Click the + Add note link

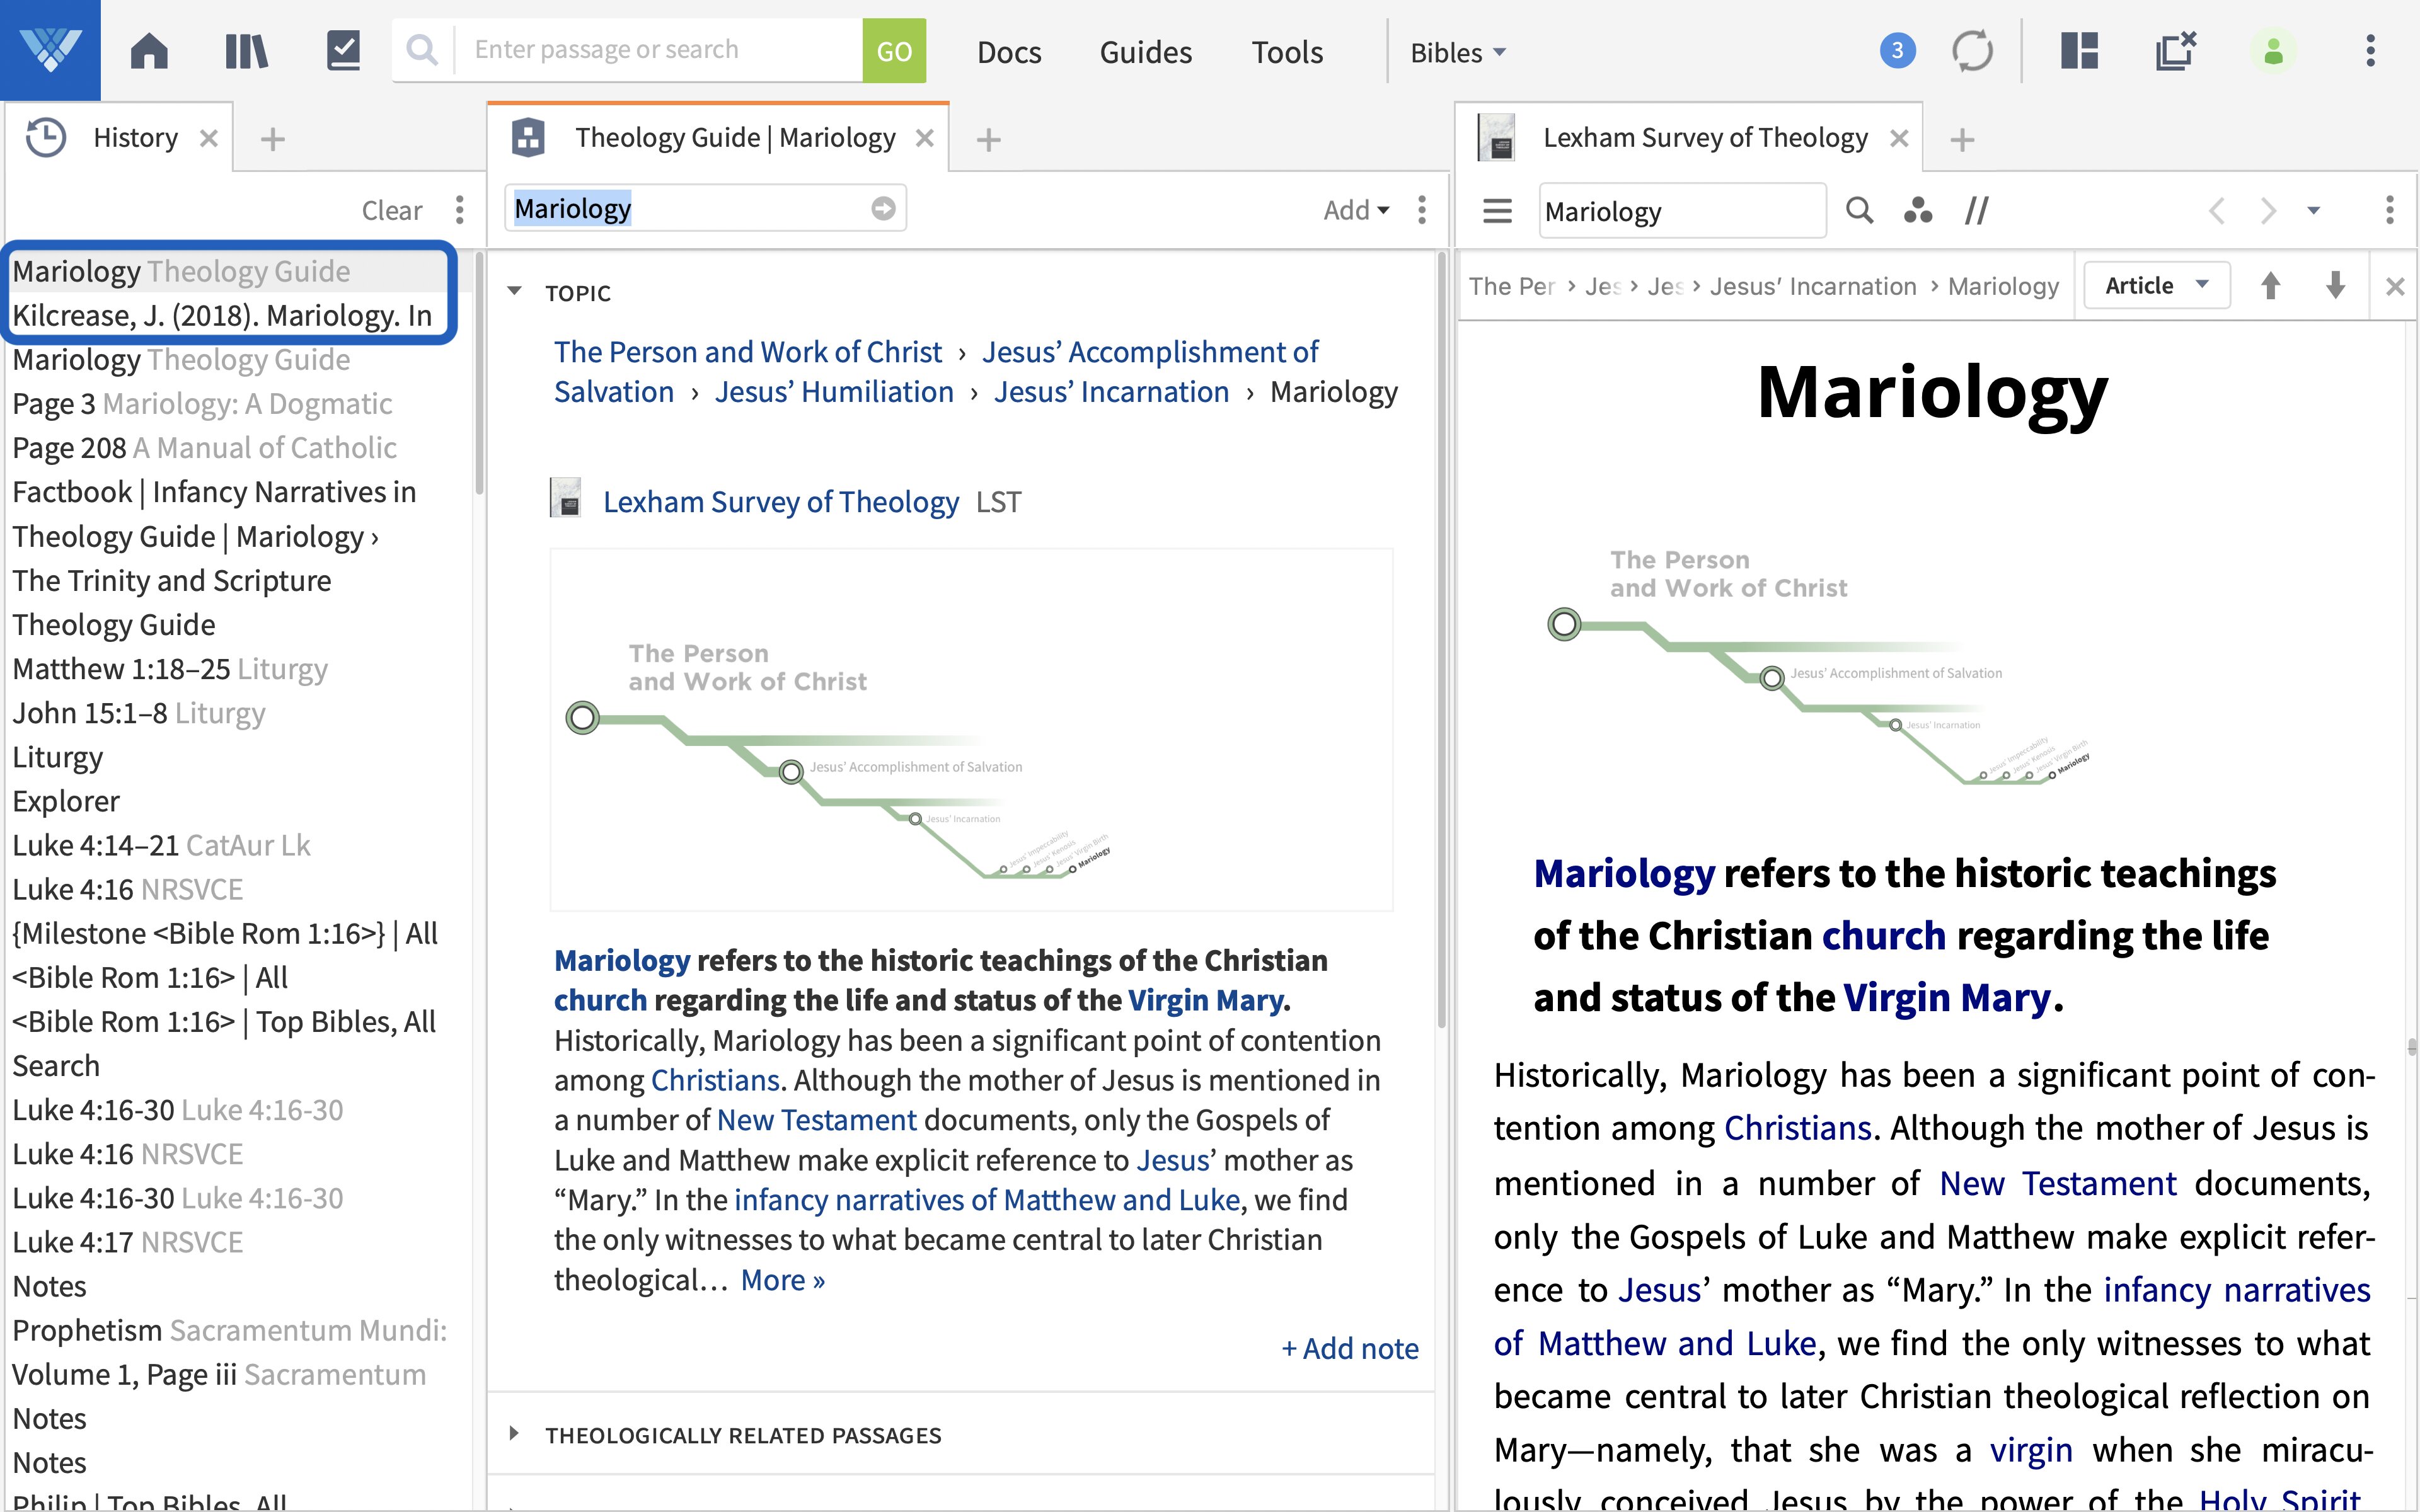click(x=1350, y=1348)
